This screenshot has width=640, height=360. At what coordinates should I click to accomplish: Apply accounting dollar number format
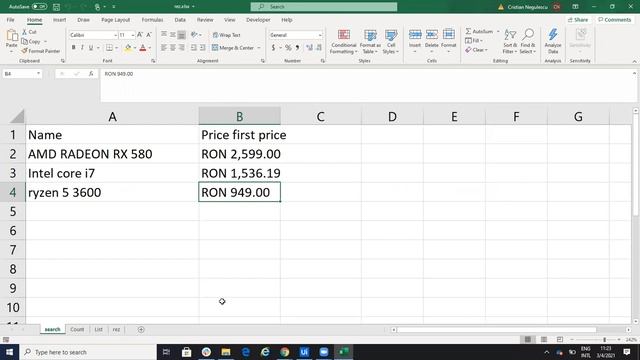tap(273, 48)
